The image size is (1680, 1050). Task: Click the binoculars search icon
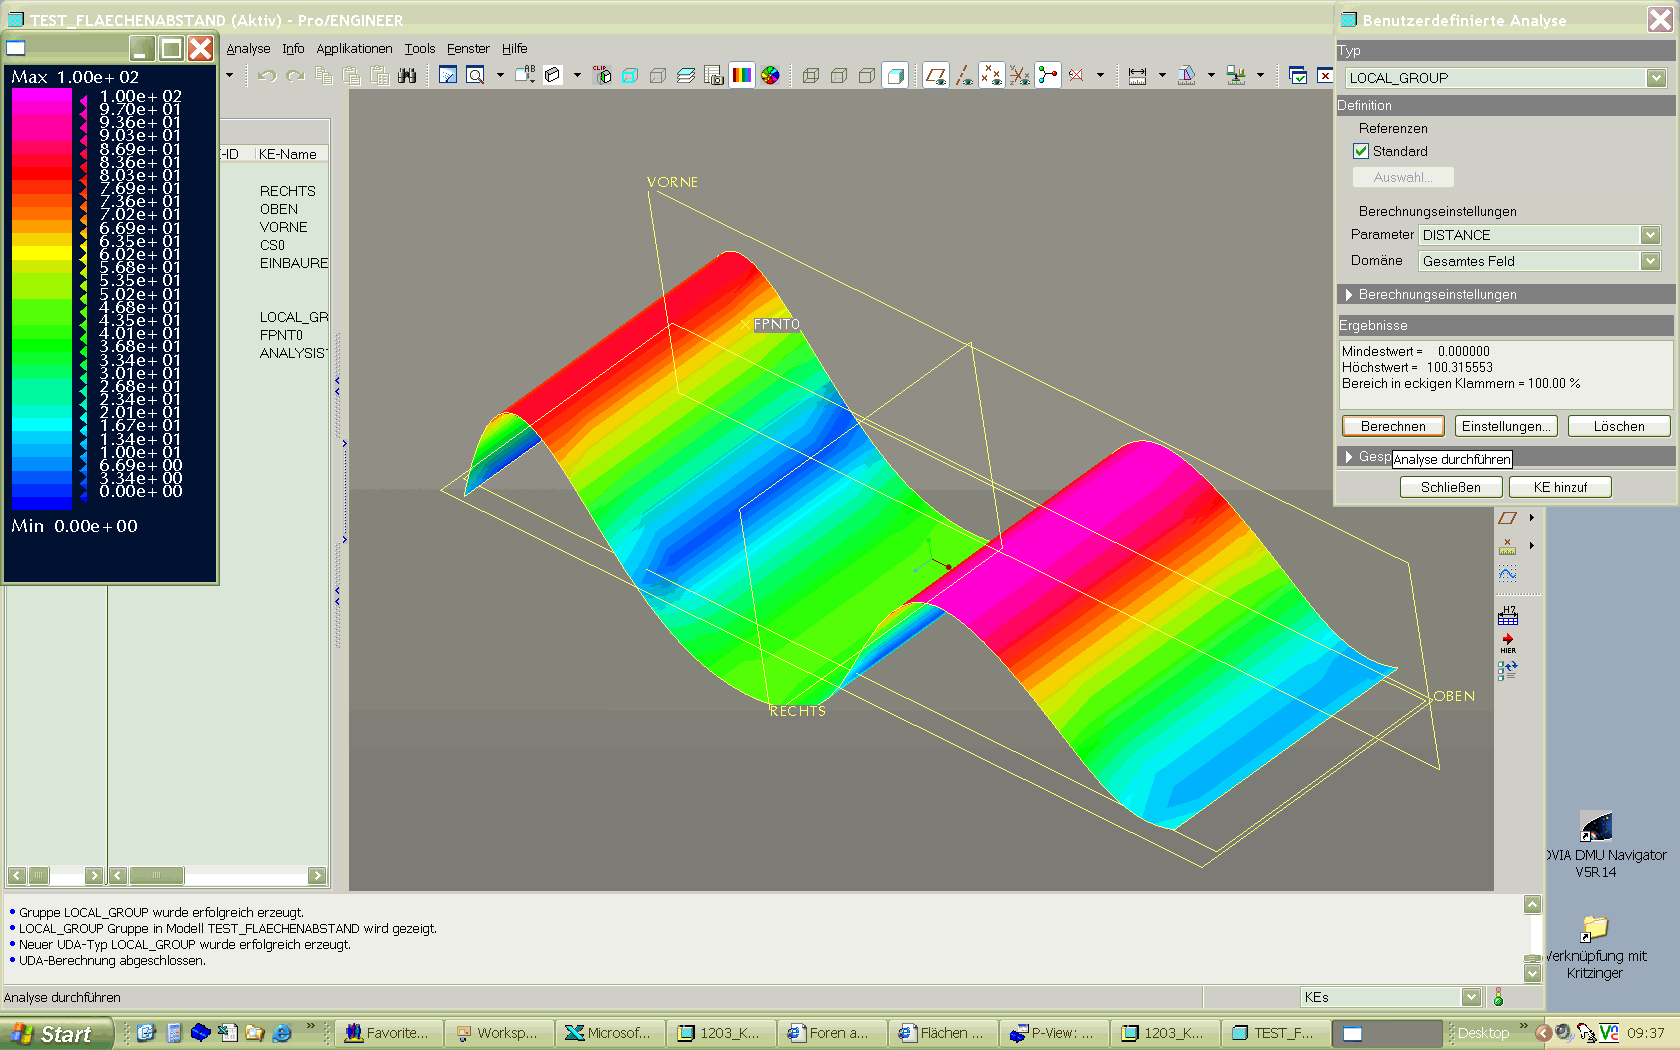407,75
